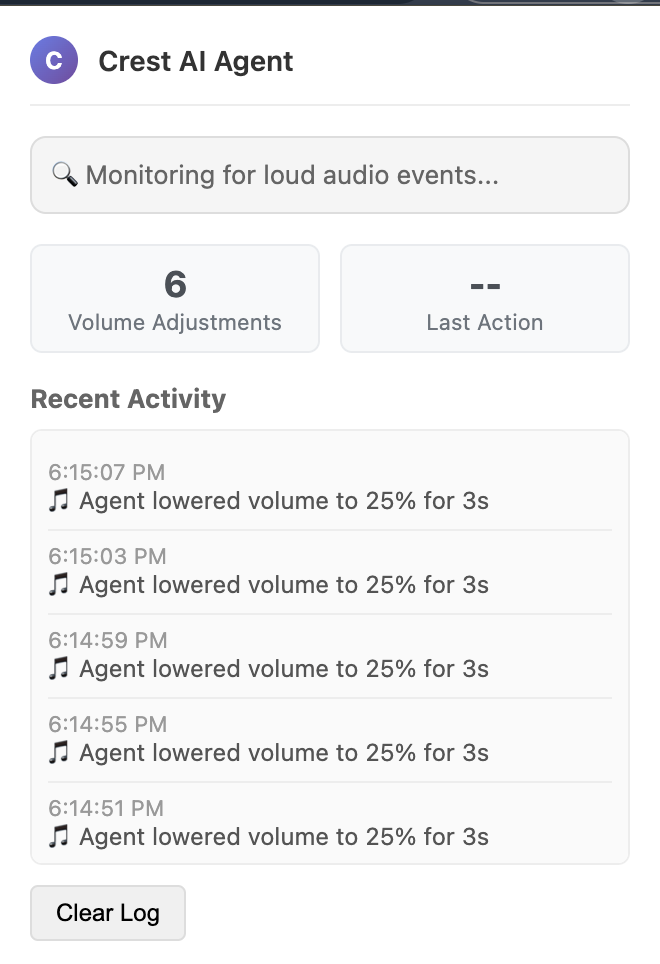
Task: Click the music note beside the 6:14:59 PM entry
Action: (x=57, y=669)
